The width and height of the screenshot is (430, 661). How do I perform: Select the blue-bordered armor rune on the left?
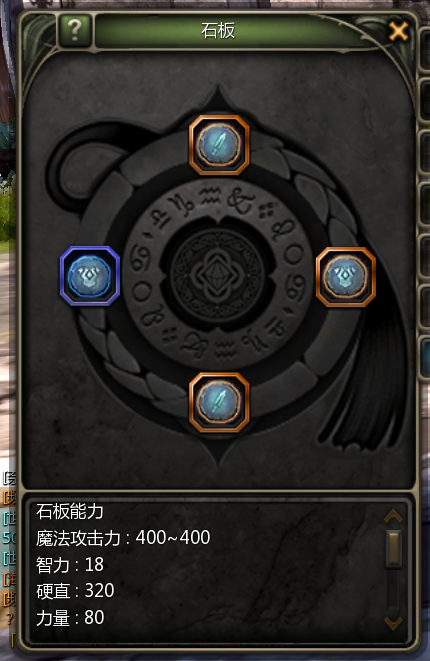coord(90,276)
